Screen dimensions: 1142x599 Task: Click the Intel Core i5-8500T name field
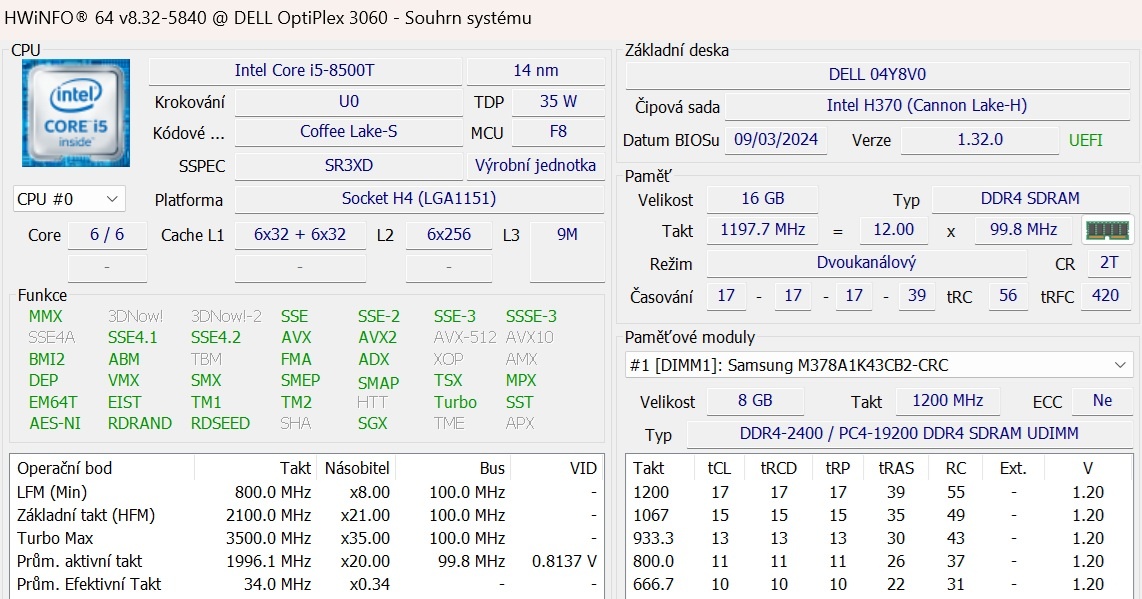[x=305, y=71]
